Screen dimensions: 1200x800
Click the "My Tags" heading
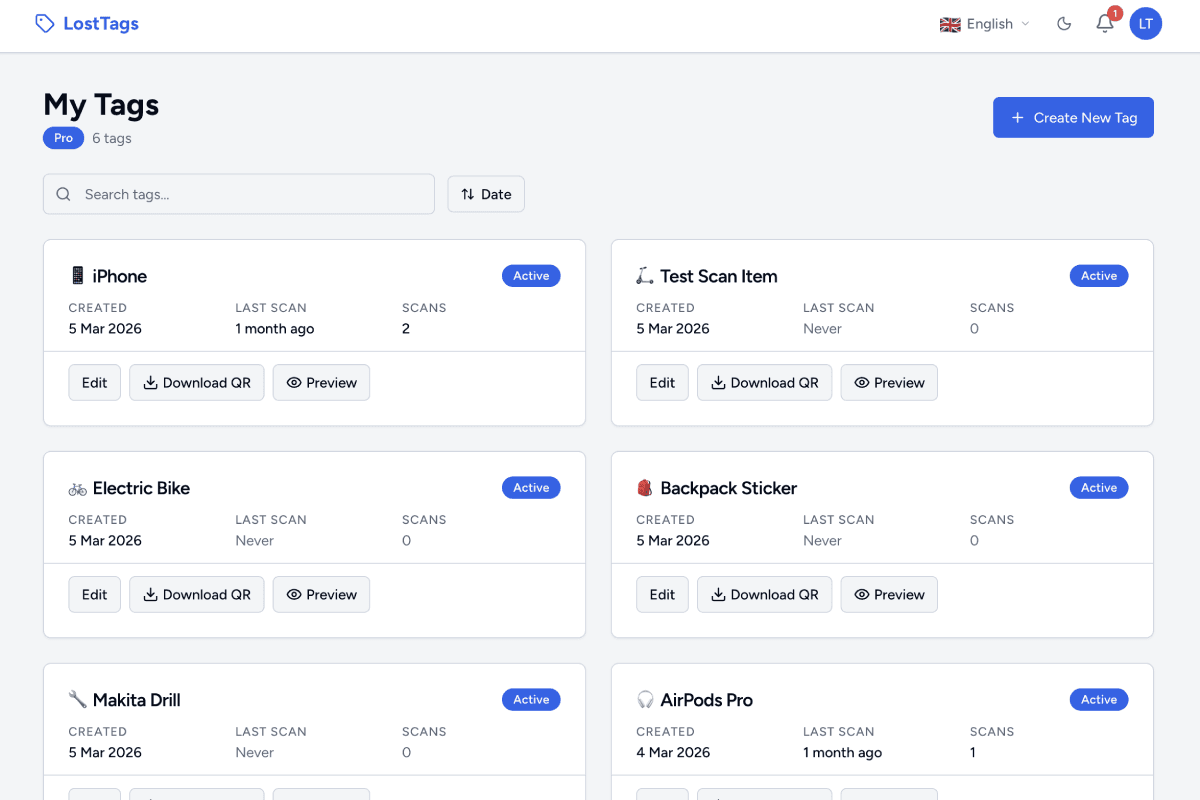101,105
